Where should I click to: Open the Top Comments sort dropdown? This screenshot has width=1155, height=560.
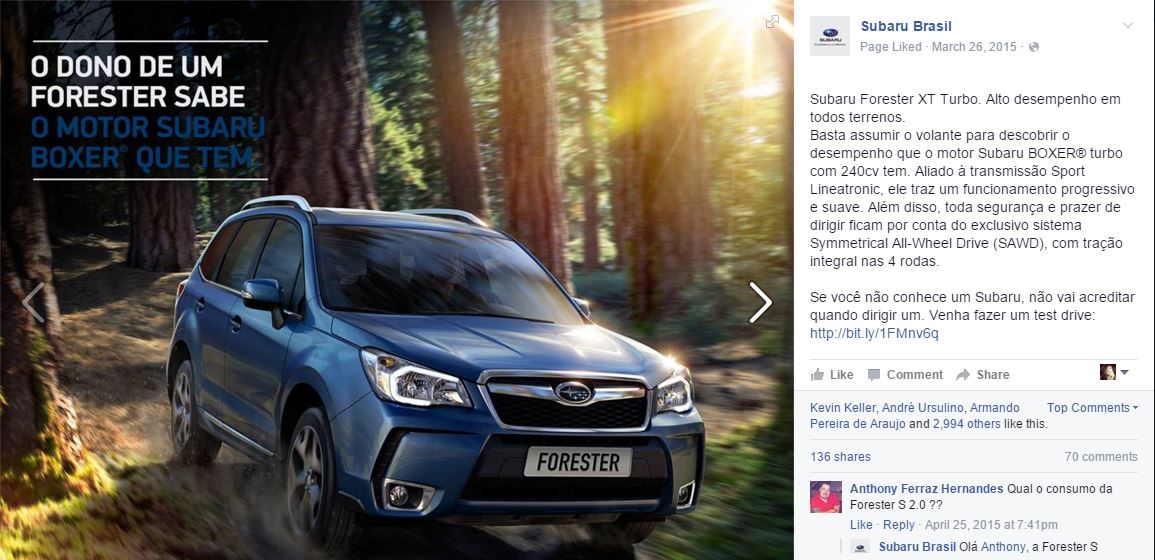point(1092,407)
